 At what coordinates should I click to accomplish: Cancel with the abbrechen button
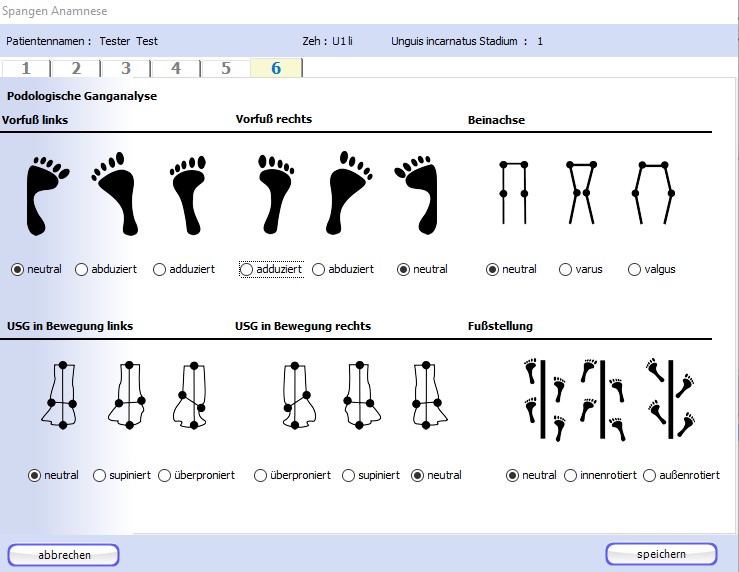64,555
